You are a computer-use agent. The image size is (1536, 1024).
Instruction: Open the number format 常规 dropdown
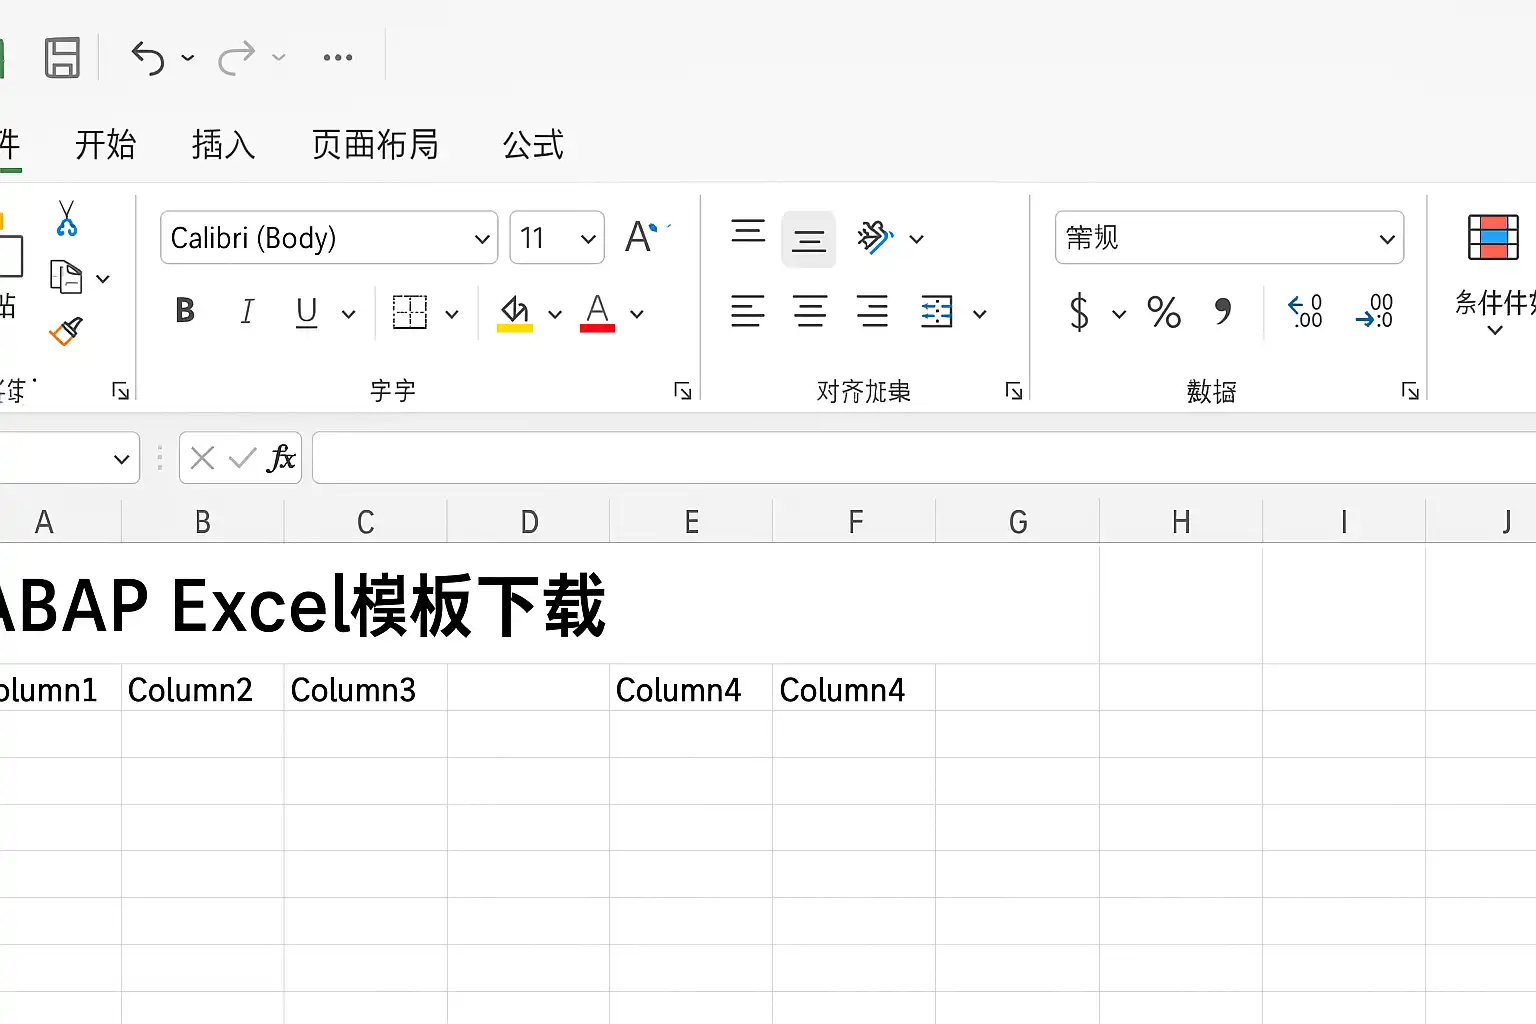click(x=1229, y=238)
